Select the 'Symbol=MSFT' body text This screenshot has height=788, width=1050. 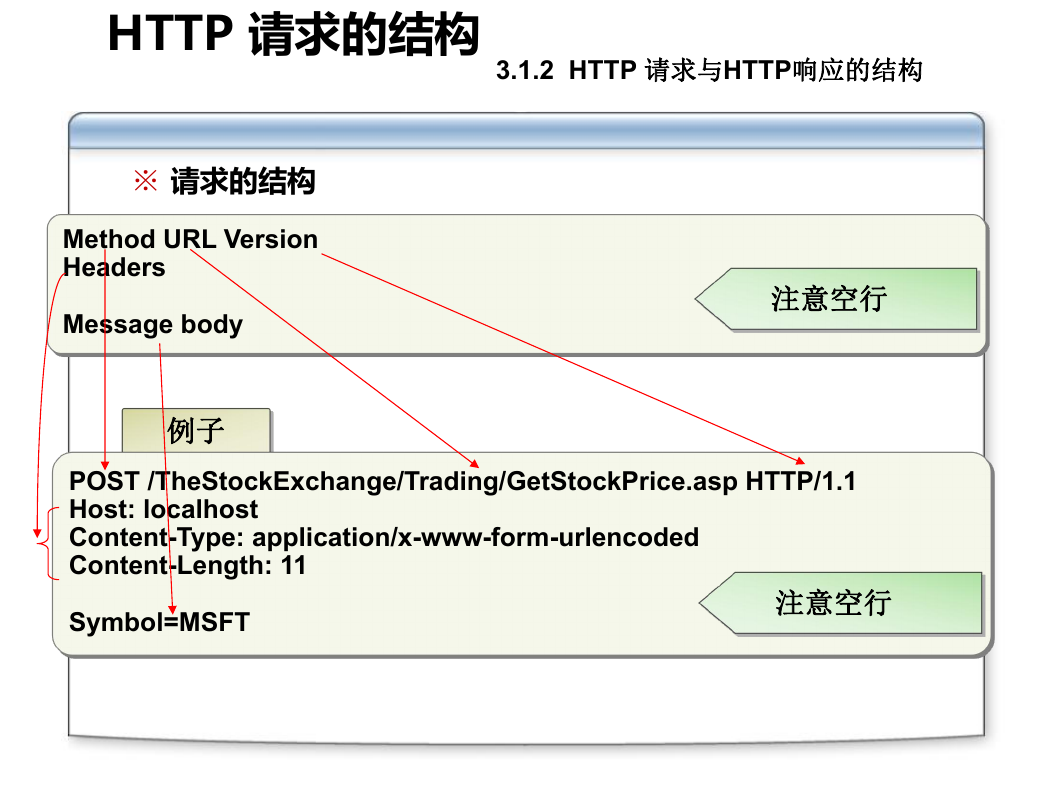click(x=159, y=622)
